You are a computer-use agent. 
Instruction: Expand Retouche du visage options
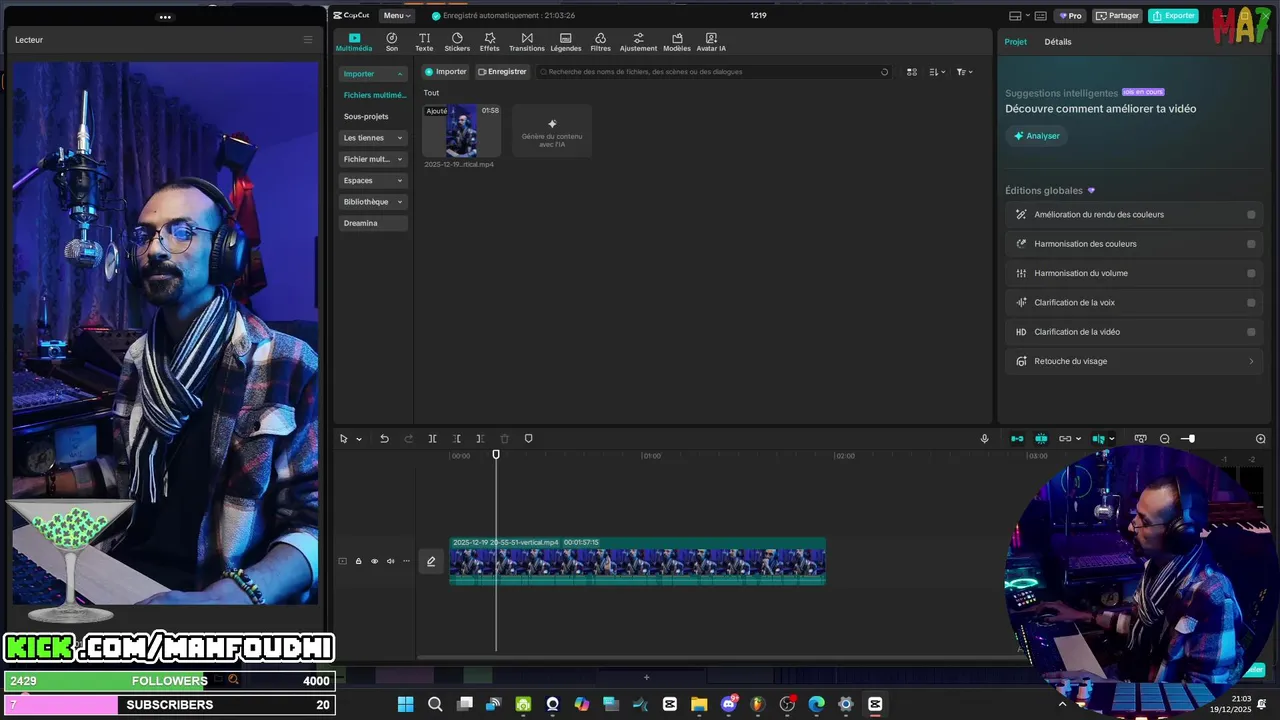(x=1251, y=361)
